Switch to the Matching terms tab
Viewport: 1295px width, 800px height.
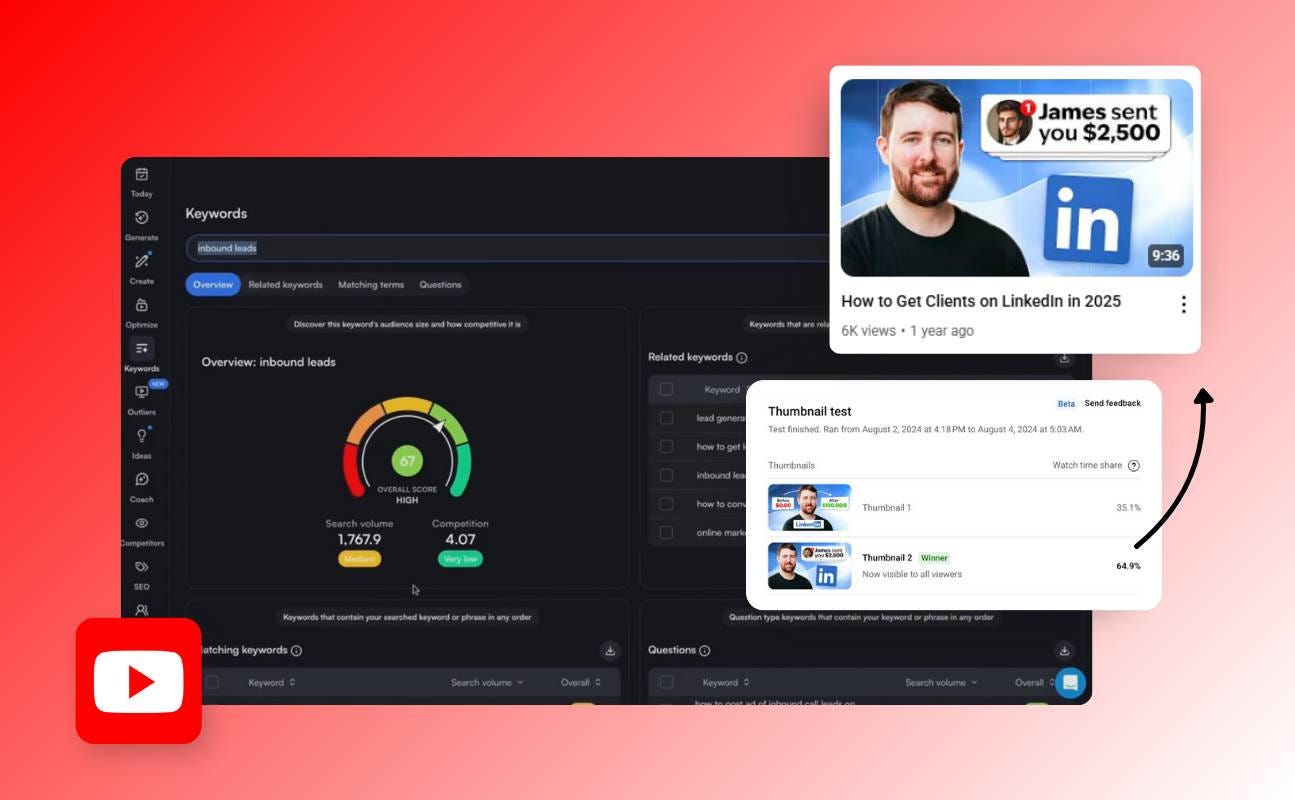click(371, 285)
